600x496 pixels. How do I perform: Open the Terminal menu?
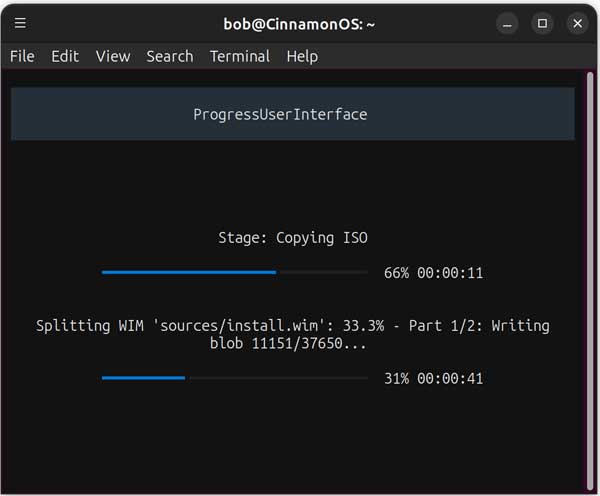(x=240, y=56)
